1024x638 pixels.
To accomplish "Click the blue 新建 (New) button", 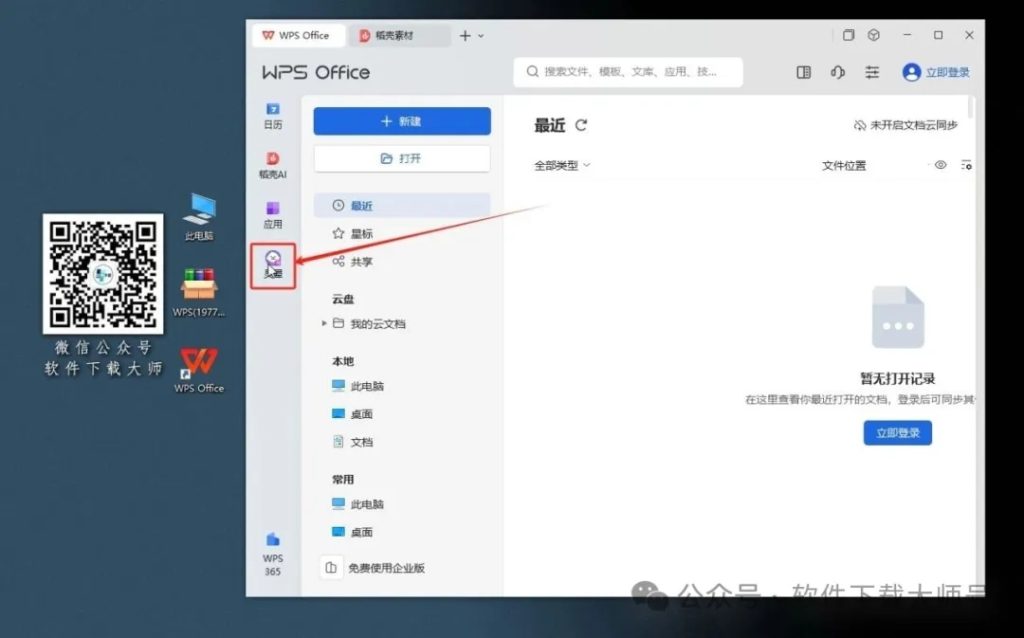I will (401, 121).
